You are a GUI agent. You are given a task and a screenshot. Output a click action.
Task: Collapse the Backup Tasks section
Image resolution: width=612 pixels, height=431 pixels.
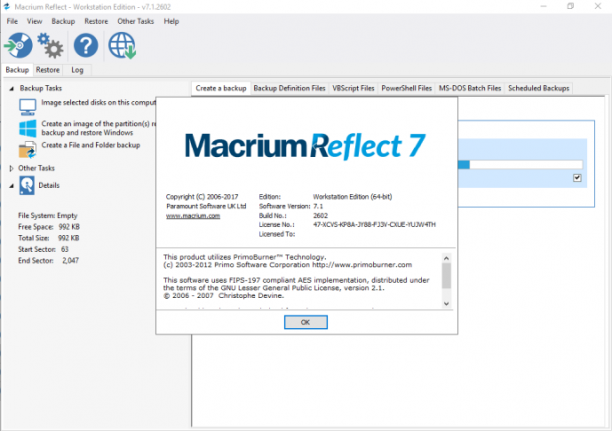pos(12,89)
